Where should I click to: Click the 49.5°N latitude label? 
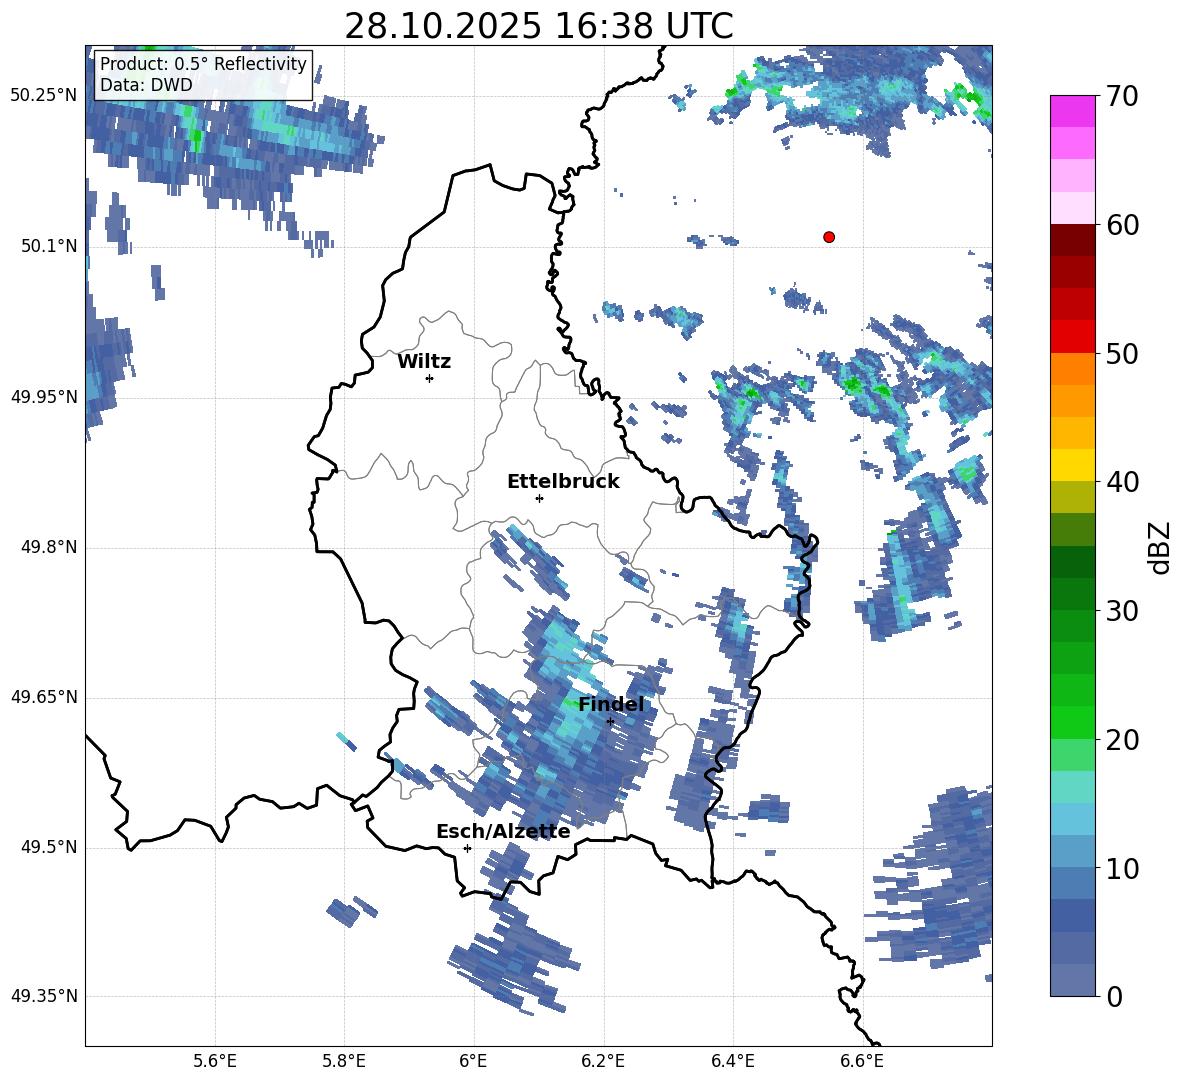pos(49,847)
